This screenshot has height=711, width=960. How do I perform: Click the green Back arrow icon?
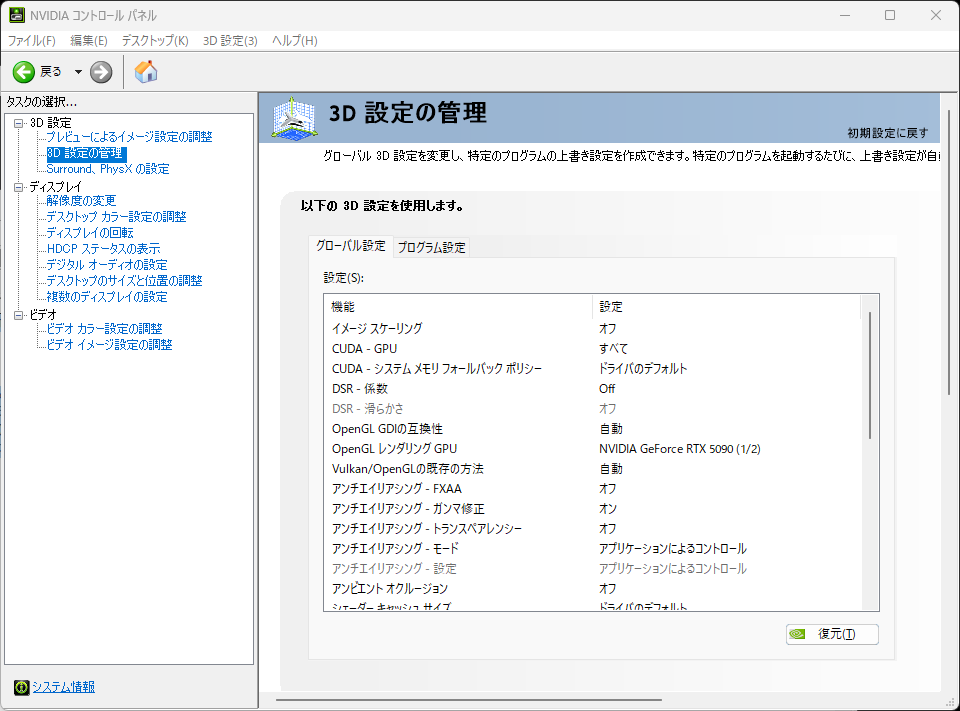point(24,72)
